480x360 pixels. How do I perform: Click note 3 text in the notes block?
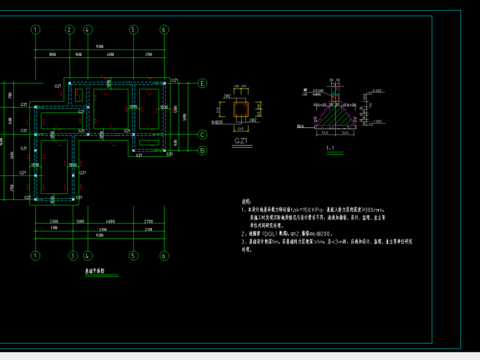click(x=327, y=245)
